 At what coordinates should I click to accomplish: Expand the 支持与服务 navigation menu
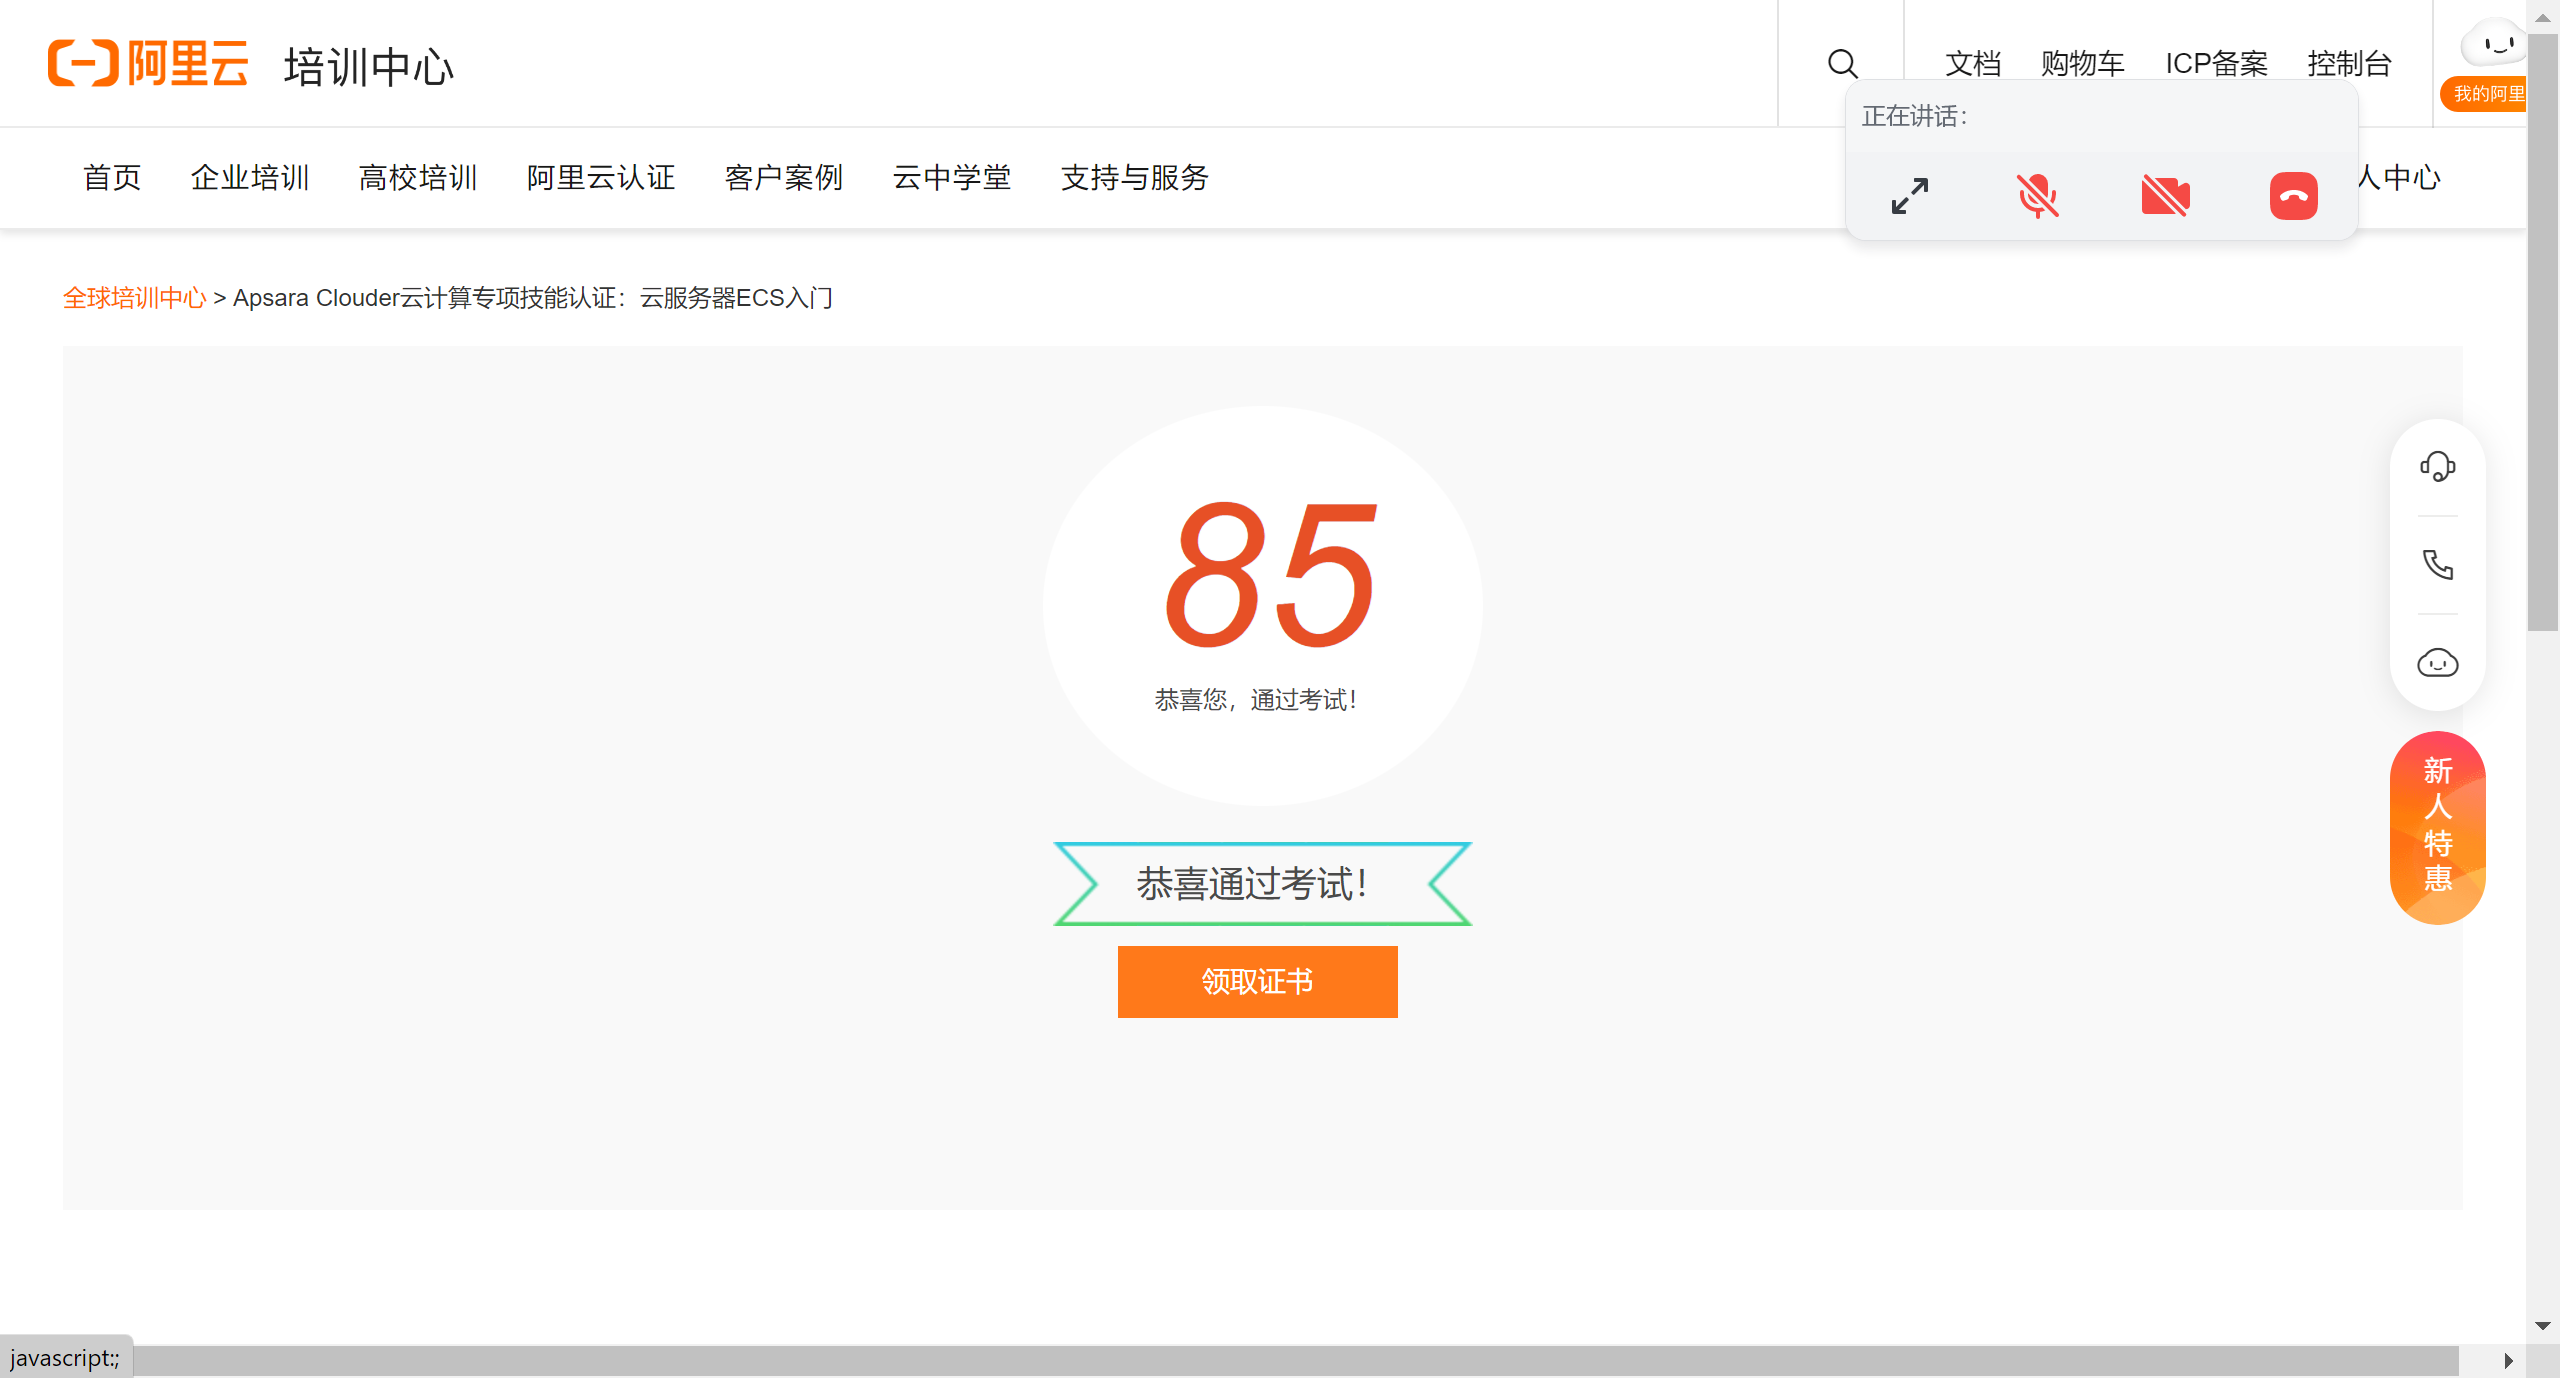(1134, 178)
